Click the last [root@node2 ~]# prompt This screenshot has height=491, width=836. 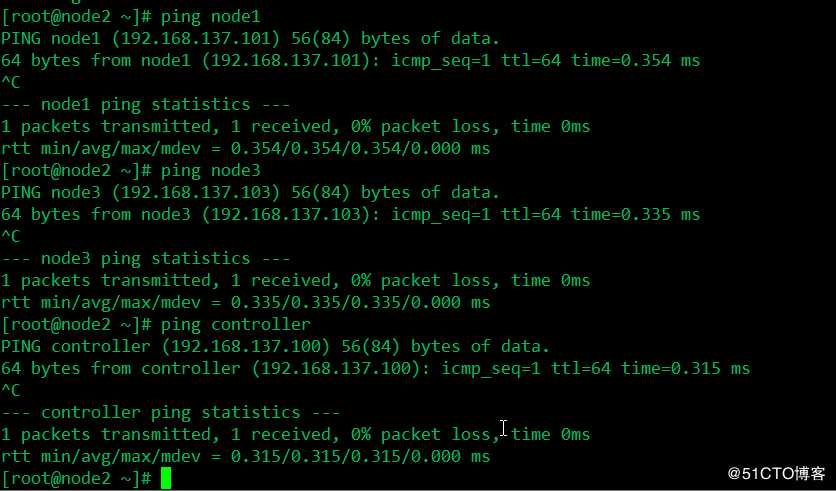pyautogui.click(x=76, y=479)
